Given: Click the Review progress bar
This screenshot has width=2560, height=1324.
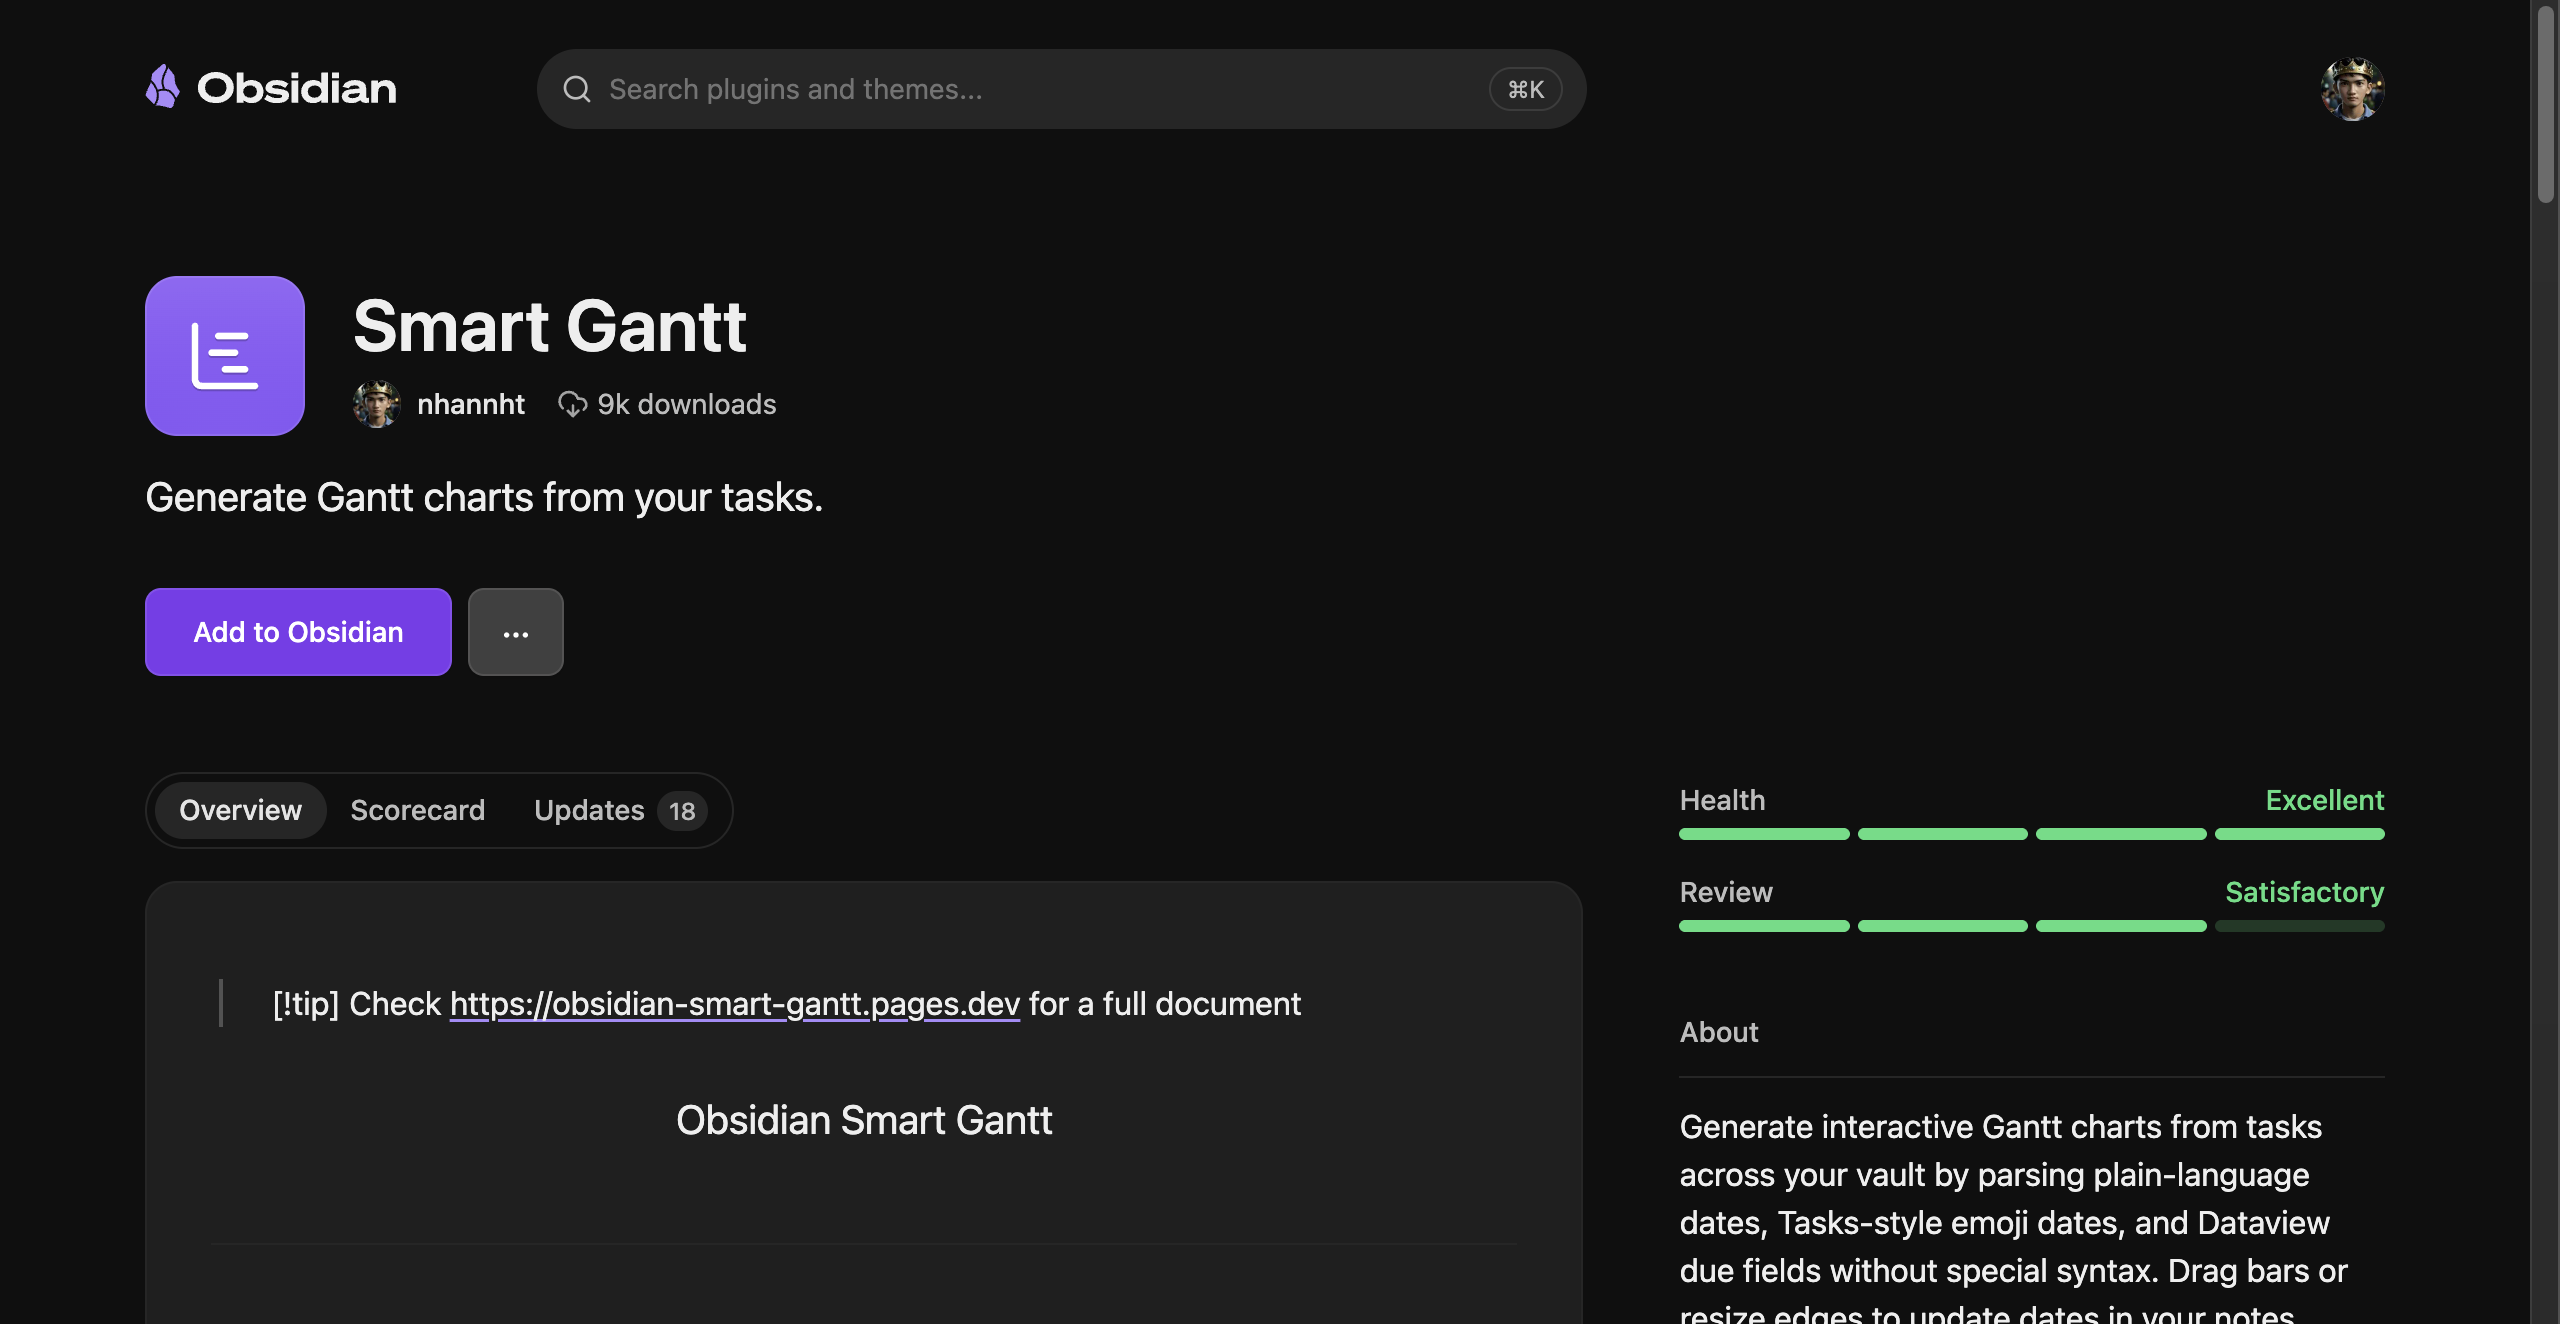Looking at the screenshot, I should tap(2032, 926).
